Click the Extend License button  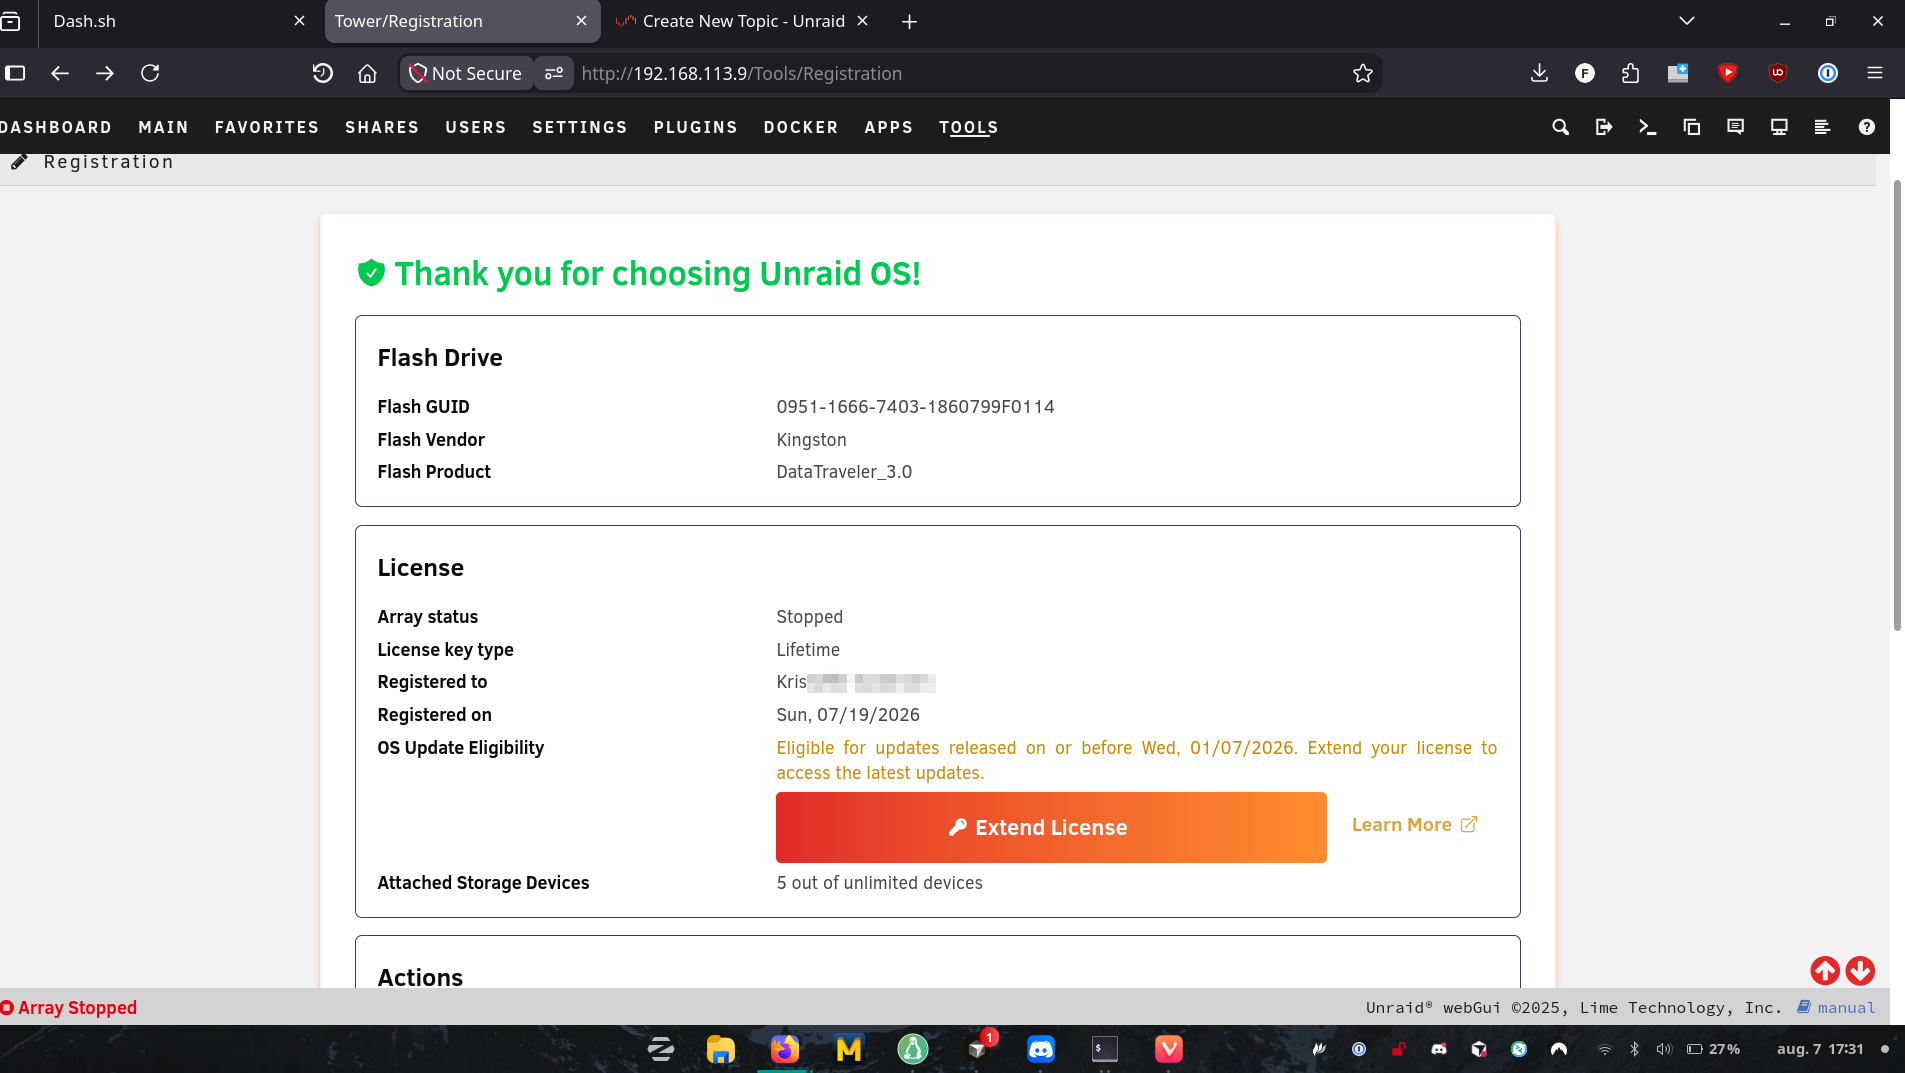(x=1051, y=827)
